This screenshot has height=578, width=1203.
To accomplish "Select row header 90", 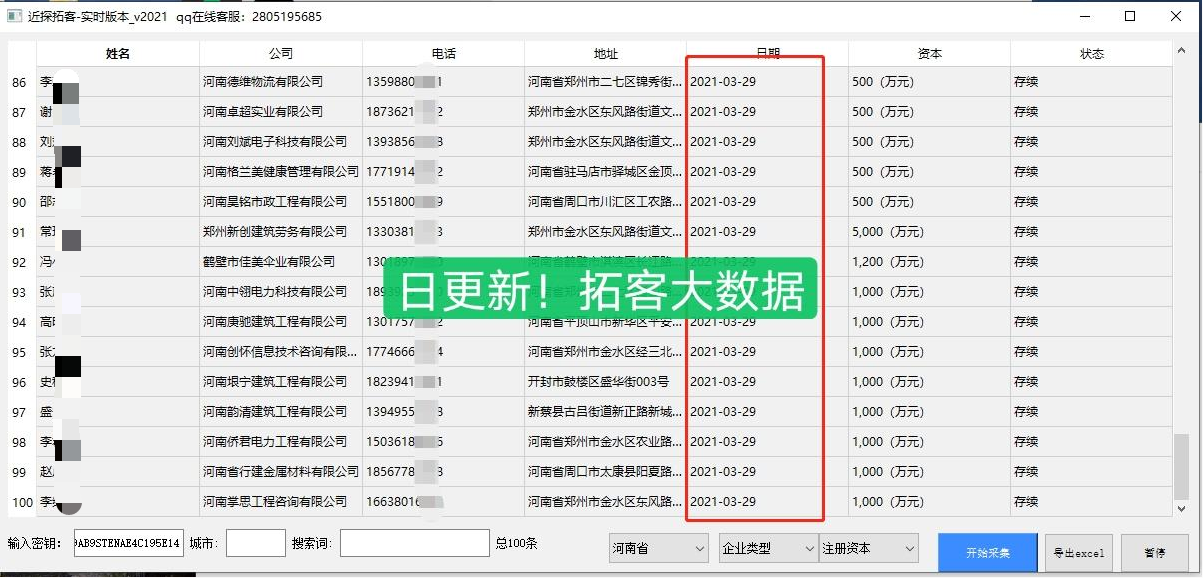I will tap(23, 202).
